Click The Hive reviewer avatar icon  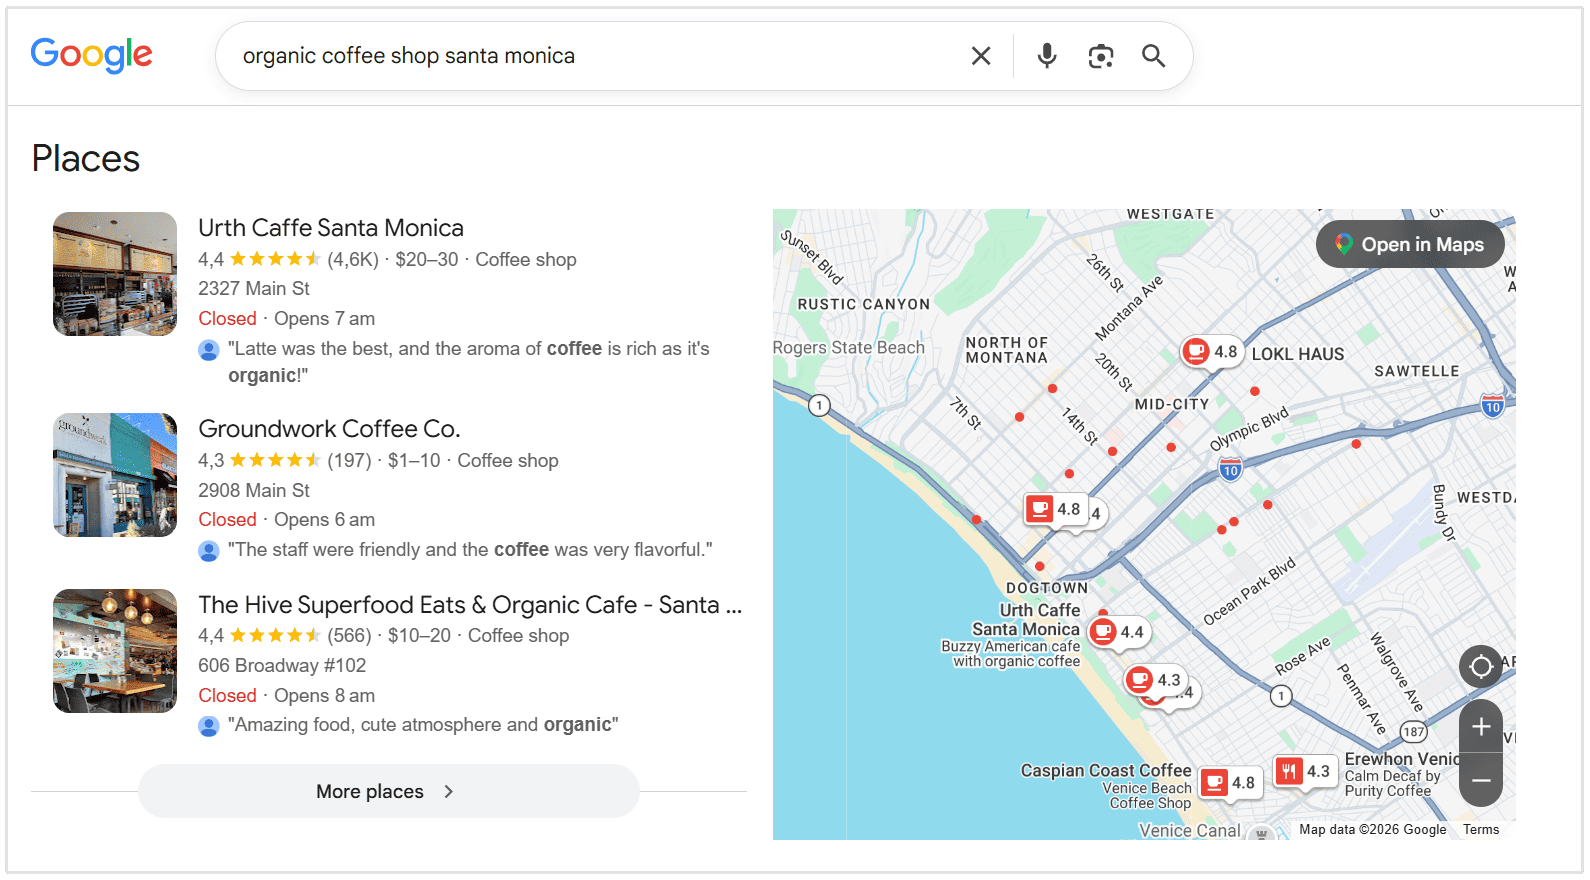[x=209, y=726]
